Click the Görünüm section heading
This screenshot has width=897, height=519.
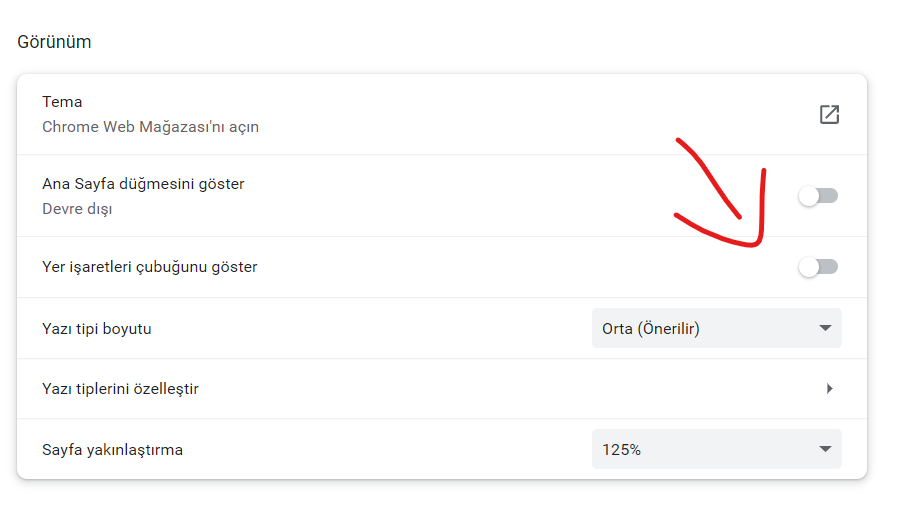pos(54,42)
